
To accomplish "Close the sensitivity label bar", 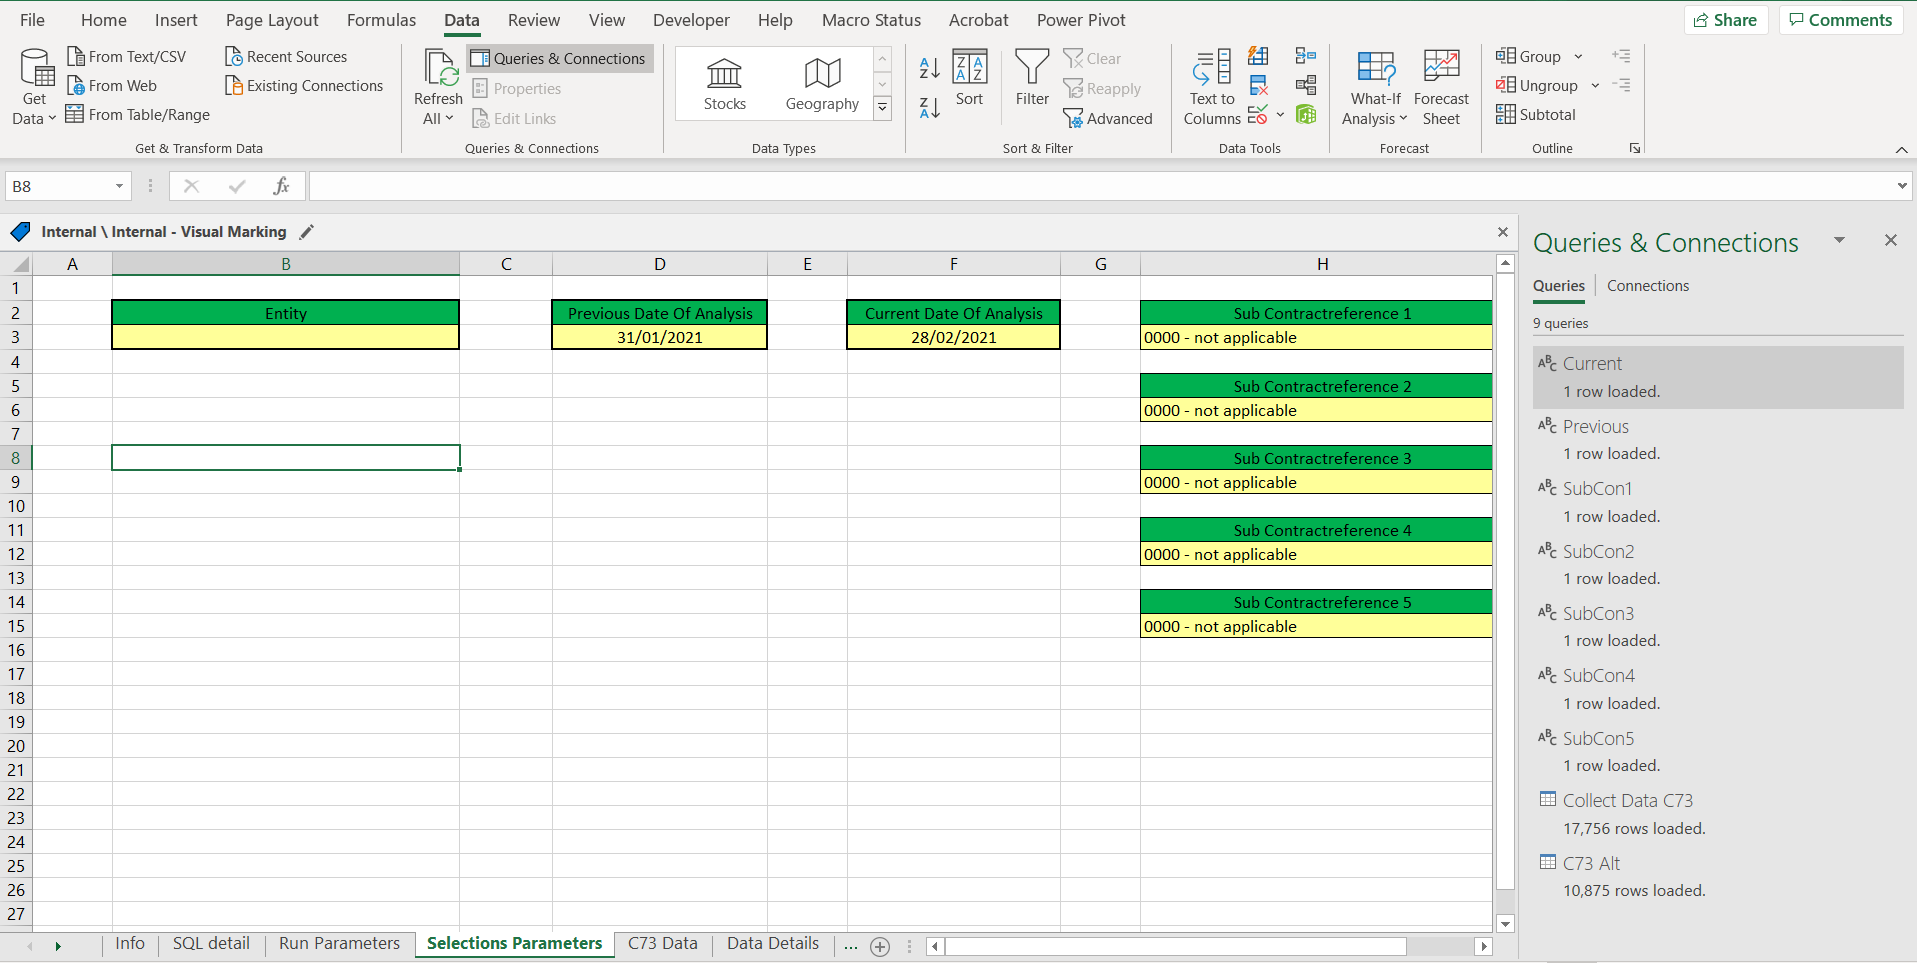I will pyautogui.click(x=1502, y=232).
